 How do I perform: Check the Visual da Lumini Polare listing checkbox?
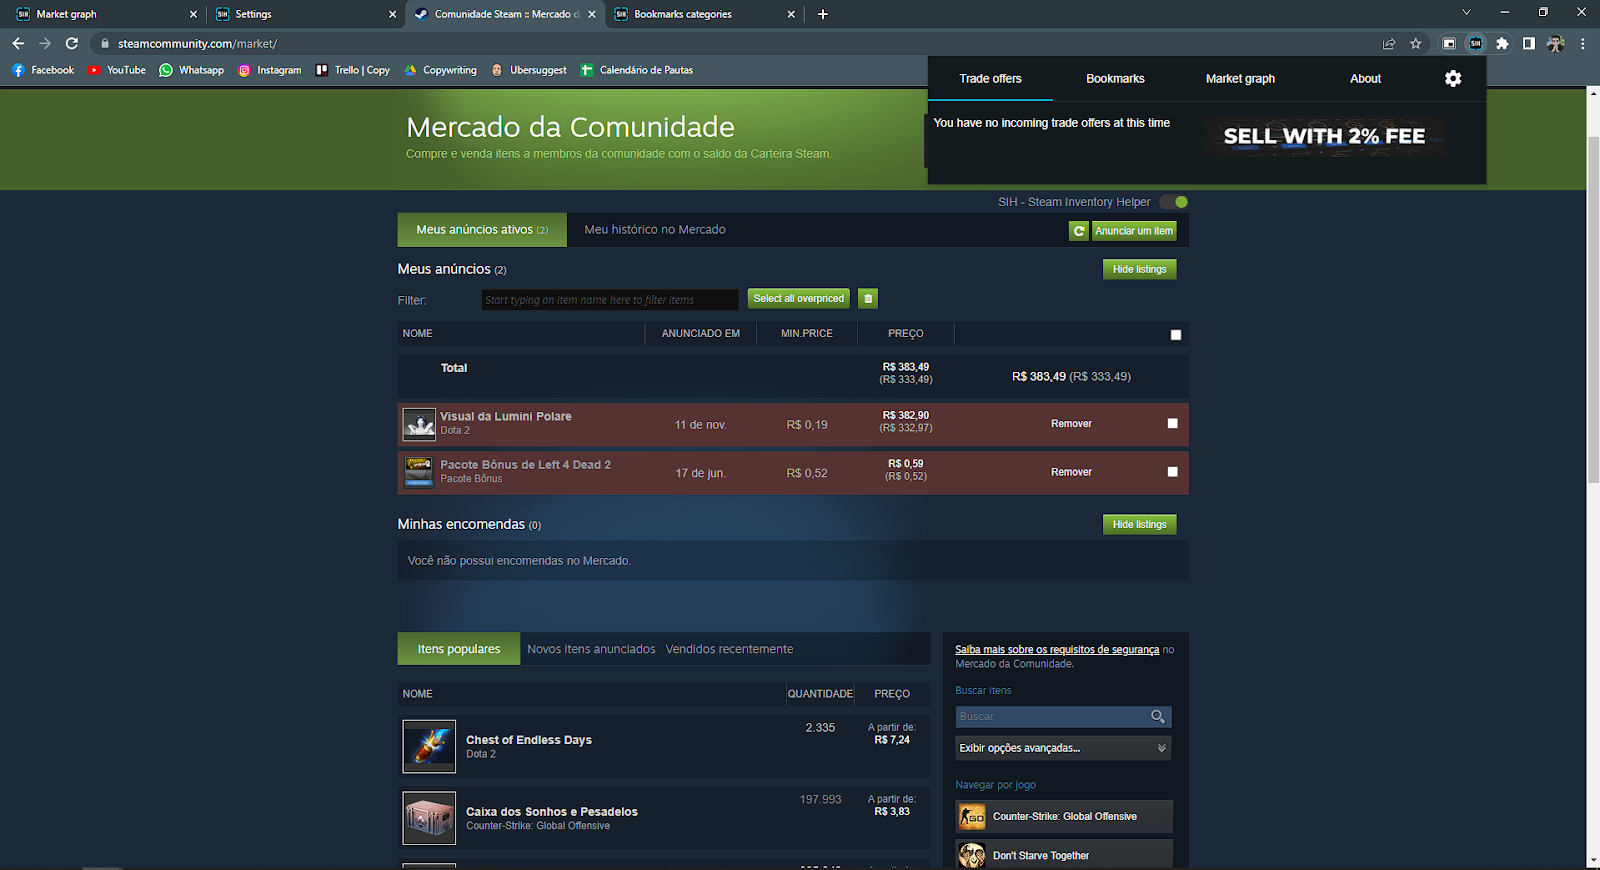pos(1173,423)
